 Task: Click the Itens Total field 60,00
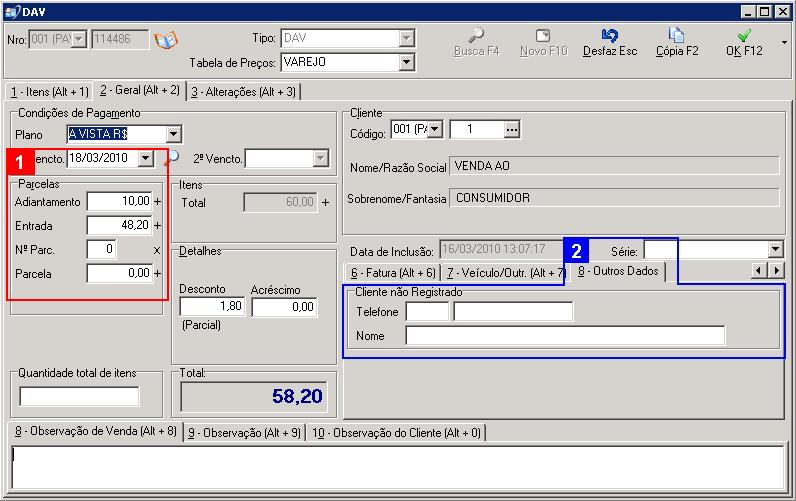tap(280, 202)
